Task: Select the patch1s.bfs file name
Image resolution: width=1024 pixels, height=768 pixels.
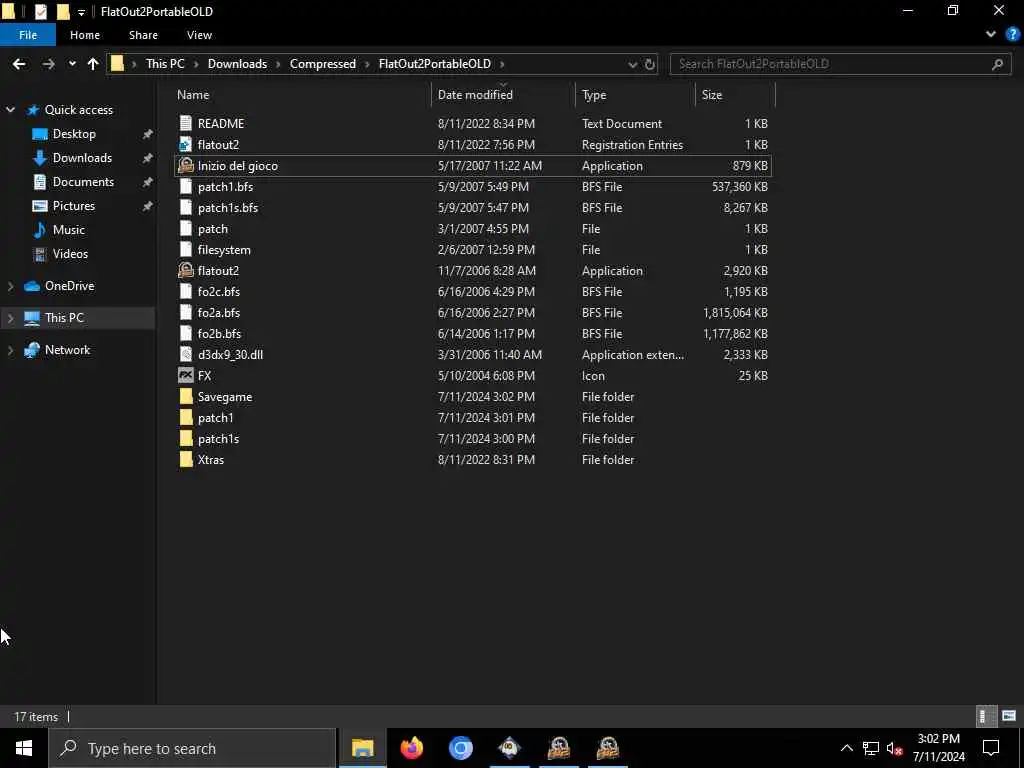Action: 228,208
